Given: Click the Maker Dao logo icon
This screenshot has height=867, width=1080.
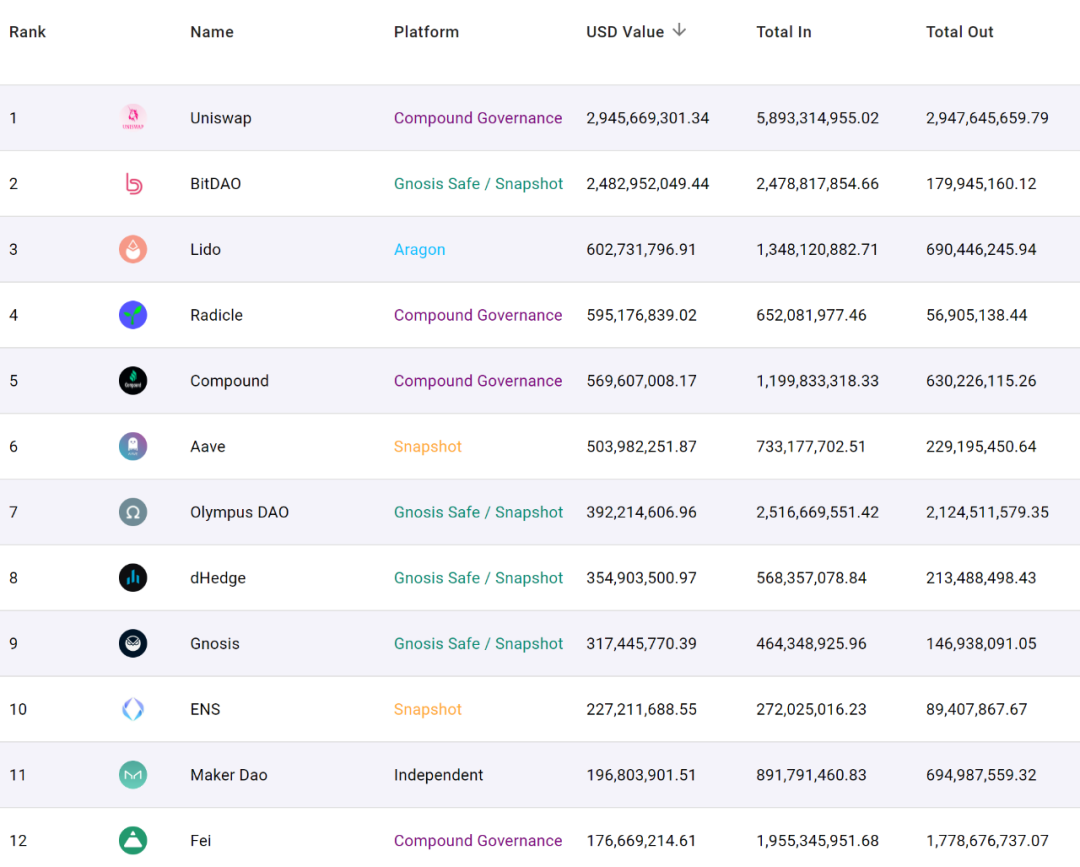Looking at the screenshot, I should coord(133,775).
